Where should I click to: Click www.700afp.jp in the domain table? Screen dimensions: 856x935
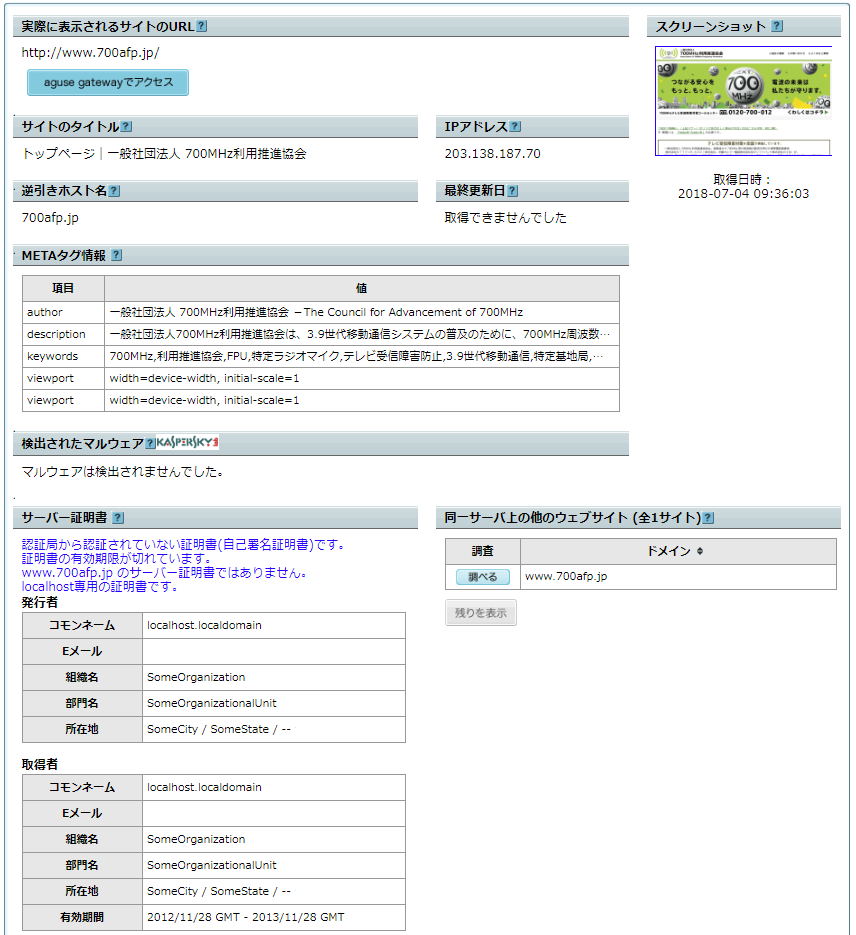[x=566, y=576]
